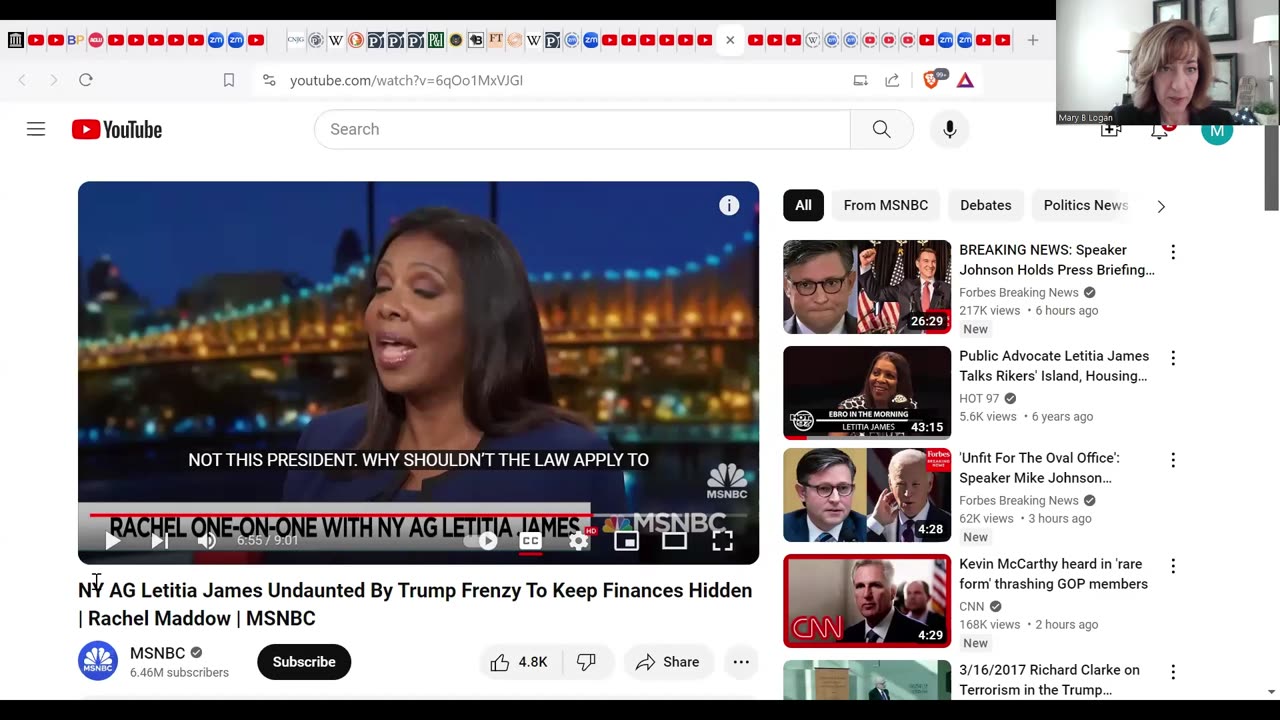The height and width of the screenshot is (720, 1280).
Task: Open the info card icon on the video
Action: (x=729, y=205)
